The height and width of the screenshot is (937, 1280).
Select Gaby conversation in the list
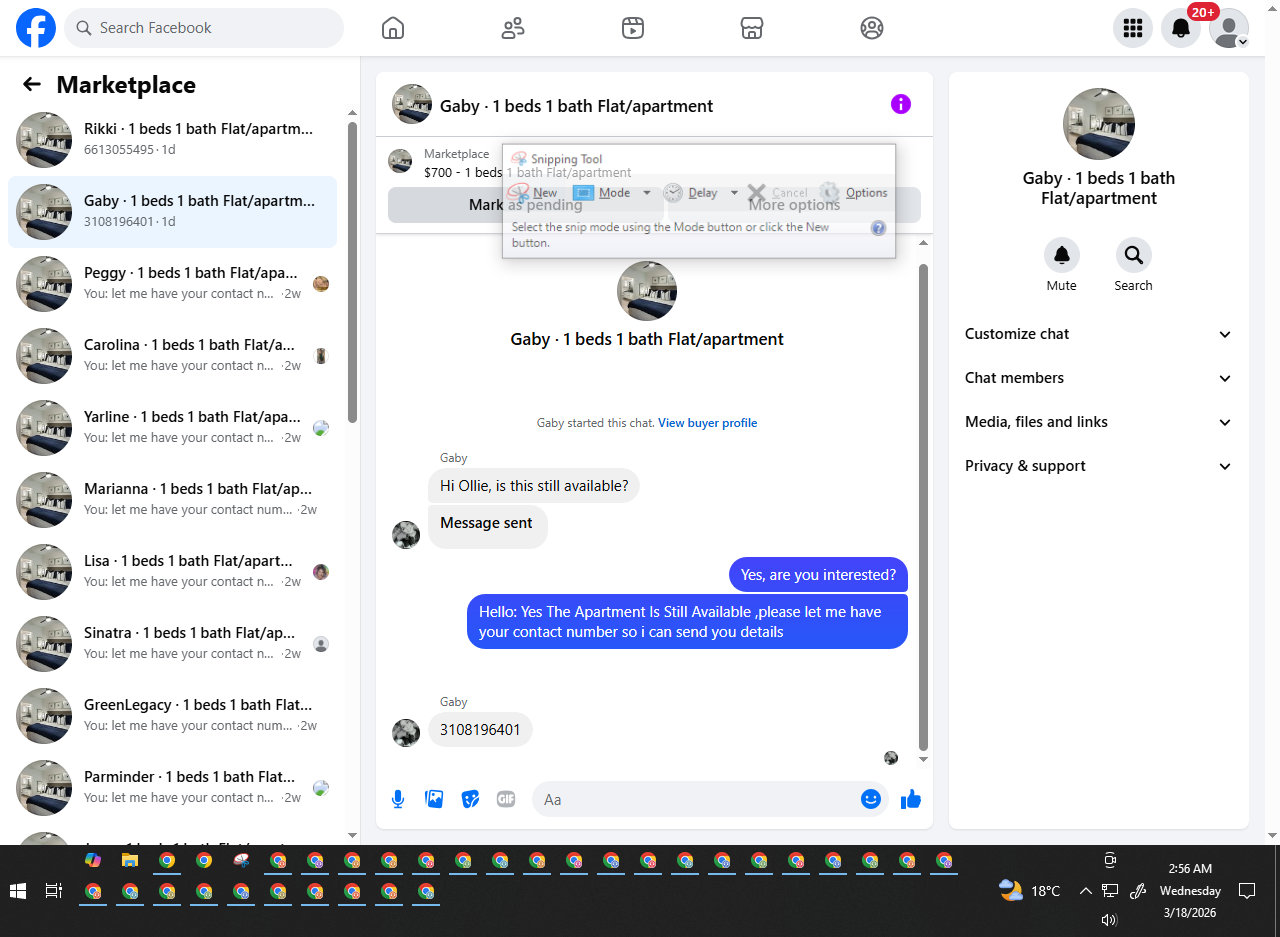pyautogui.click(x=172, y=212)
